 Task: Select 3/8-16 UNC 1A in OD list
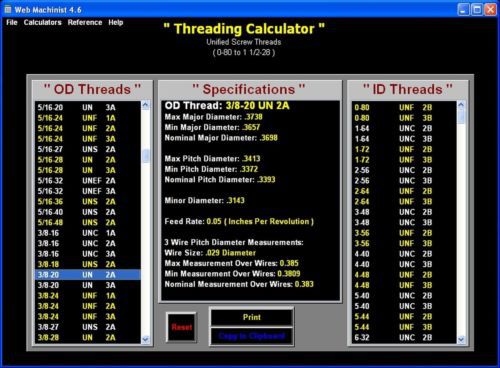(x=88, y=233)
